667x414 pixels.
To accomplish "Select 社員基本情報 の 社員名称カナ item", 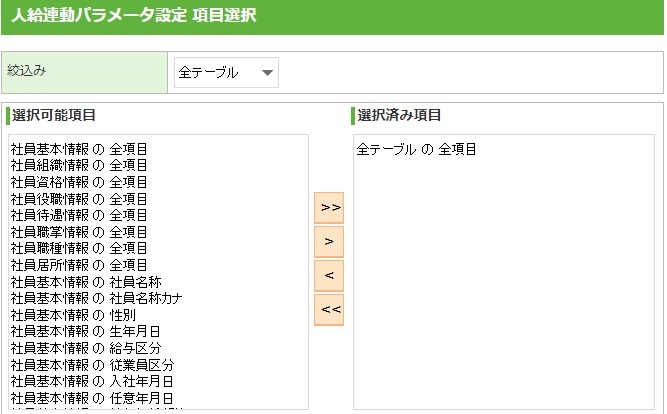I will [96, 298].
